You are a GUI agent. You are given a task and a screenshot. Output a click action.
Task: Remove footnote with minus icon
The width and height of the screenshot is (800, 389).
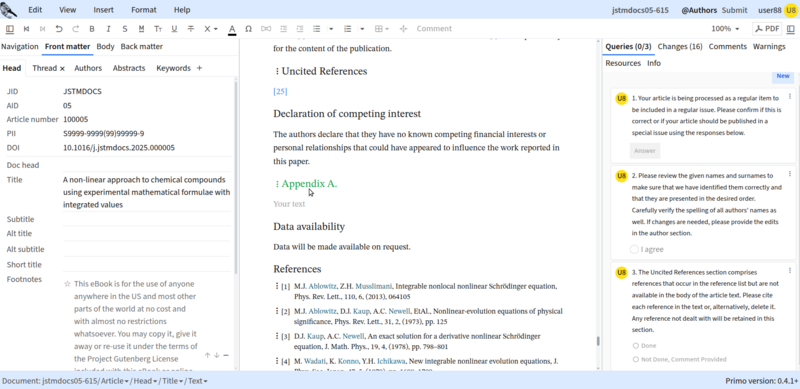226,355
